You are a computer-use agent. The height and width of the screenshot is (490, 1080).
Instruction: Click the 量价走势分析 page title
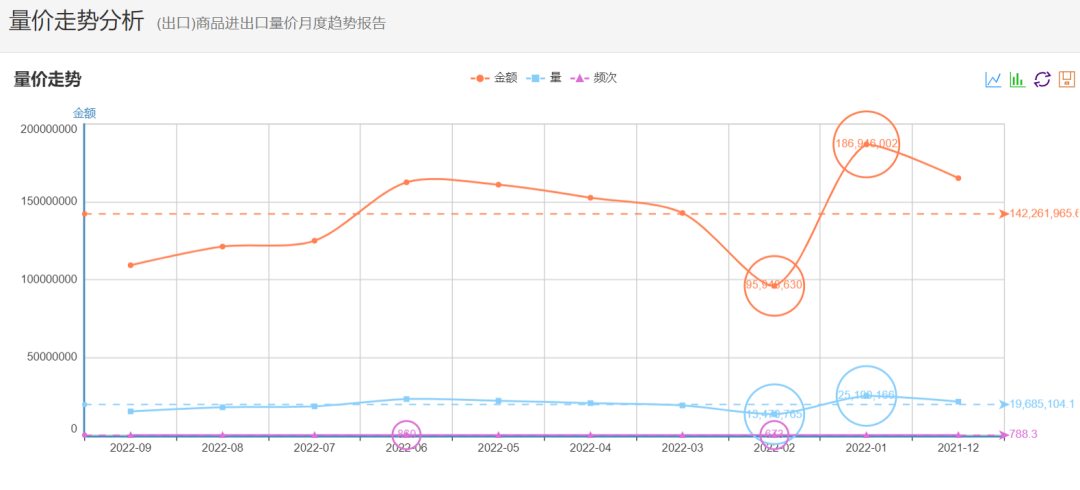76,21
